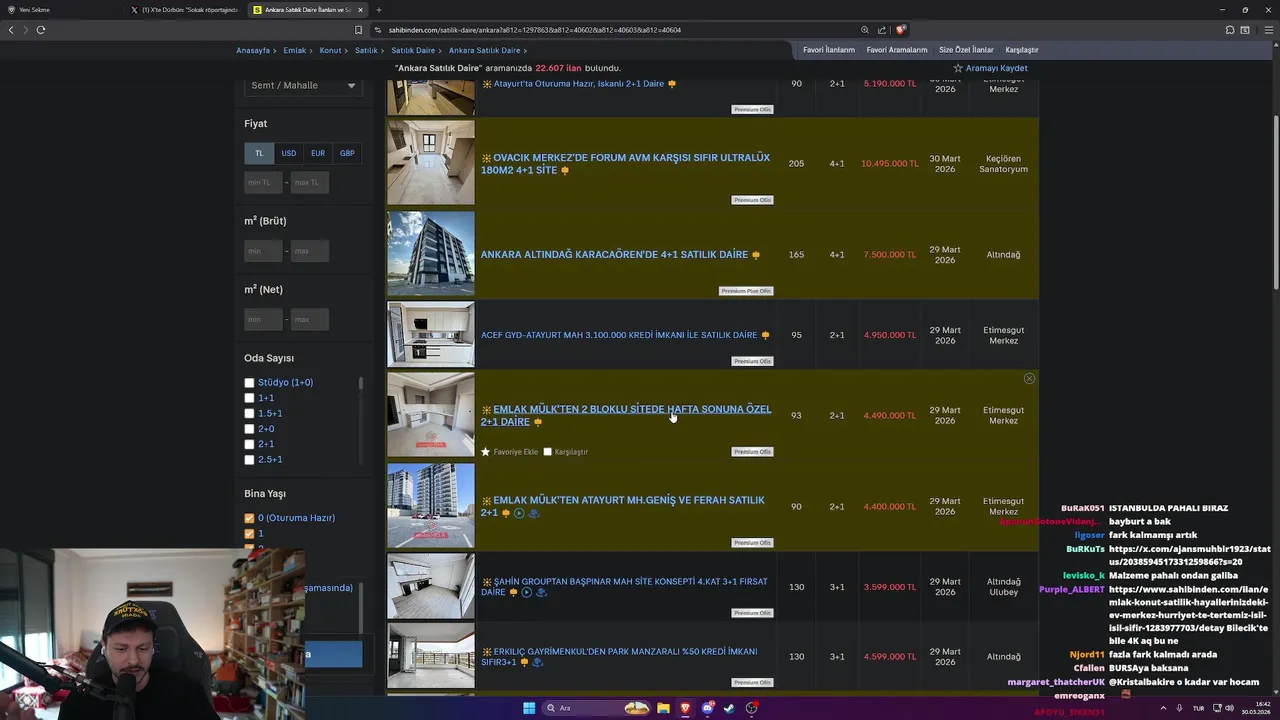Open ANKARA ALTINDAĞ KARACAÖREN'DE 4+1 listing
The height and width of the screenshot is (720, 1280).
614,255
